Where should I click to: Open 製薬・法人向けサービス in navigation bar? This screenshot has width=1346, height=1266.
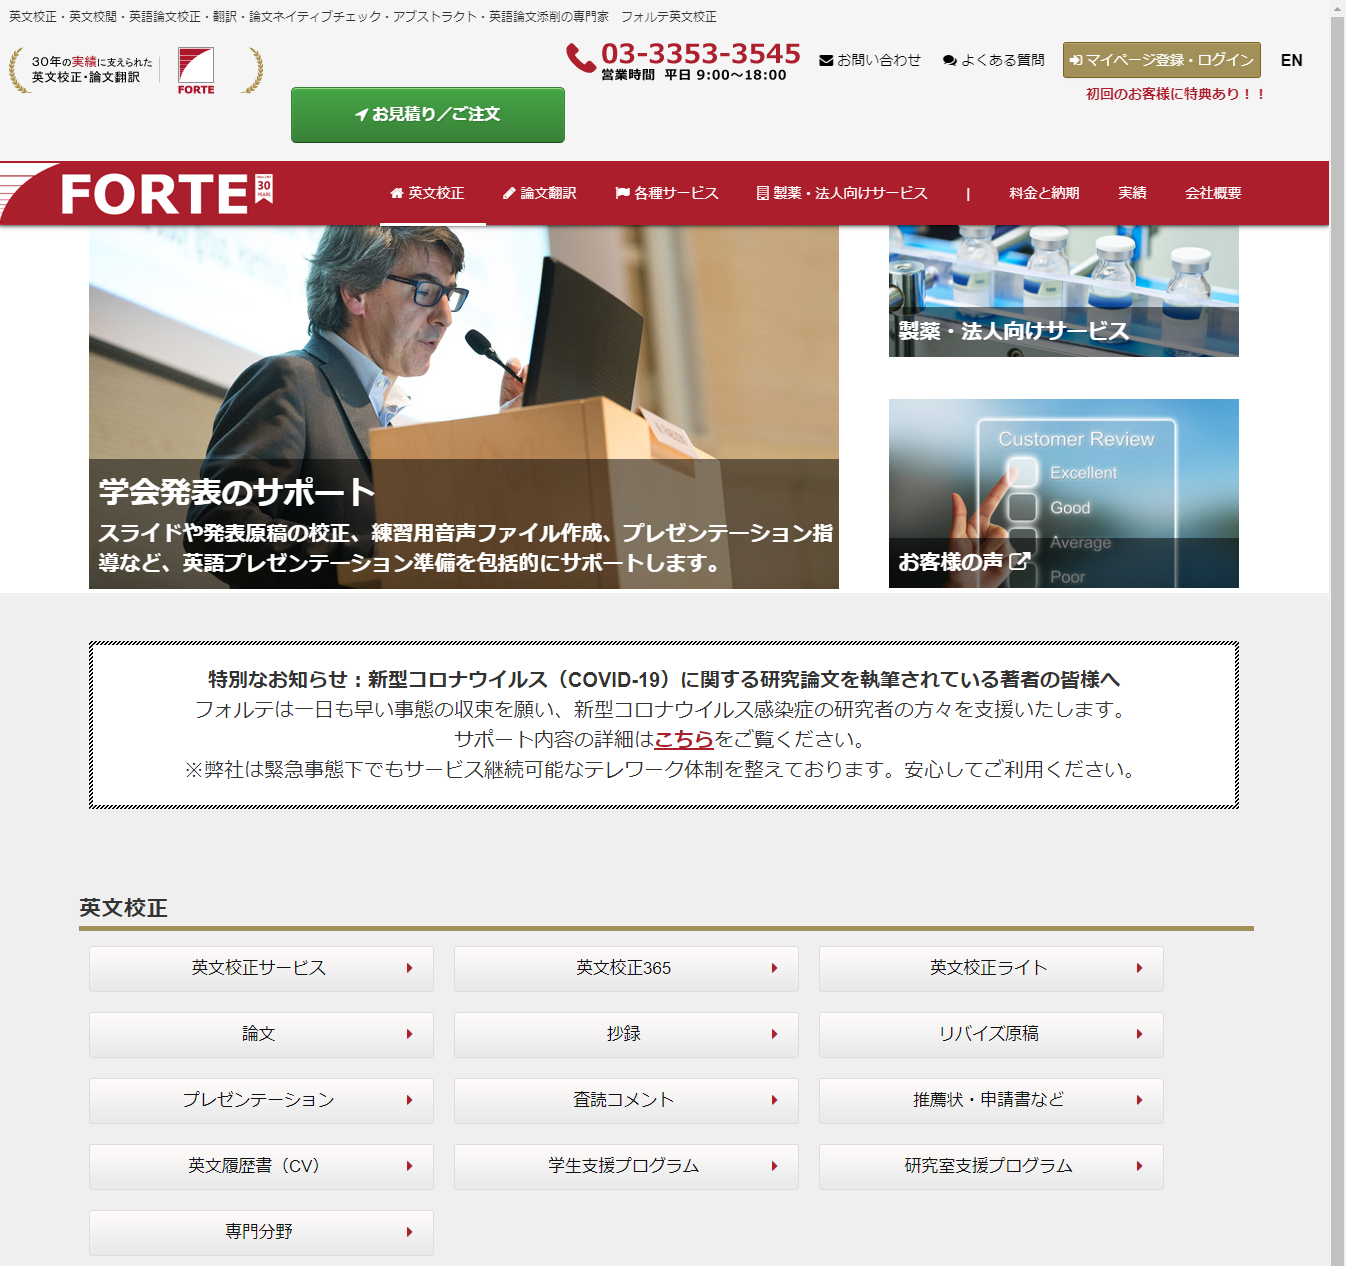pyautogui.click(x=842, y=193)
